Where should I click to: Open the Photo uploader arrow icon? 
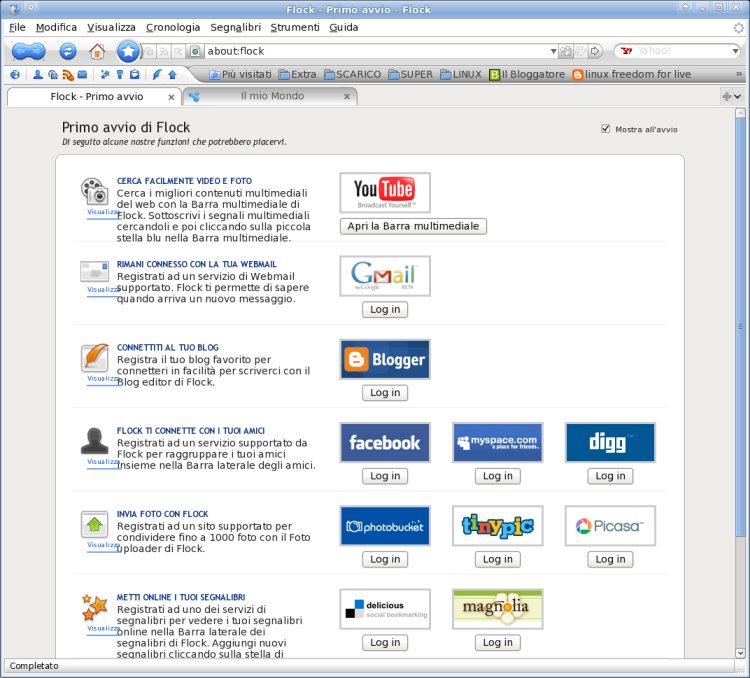(173, 75)
